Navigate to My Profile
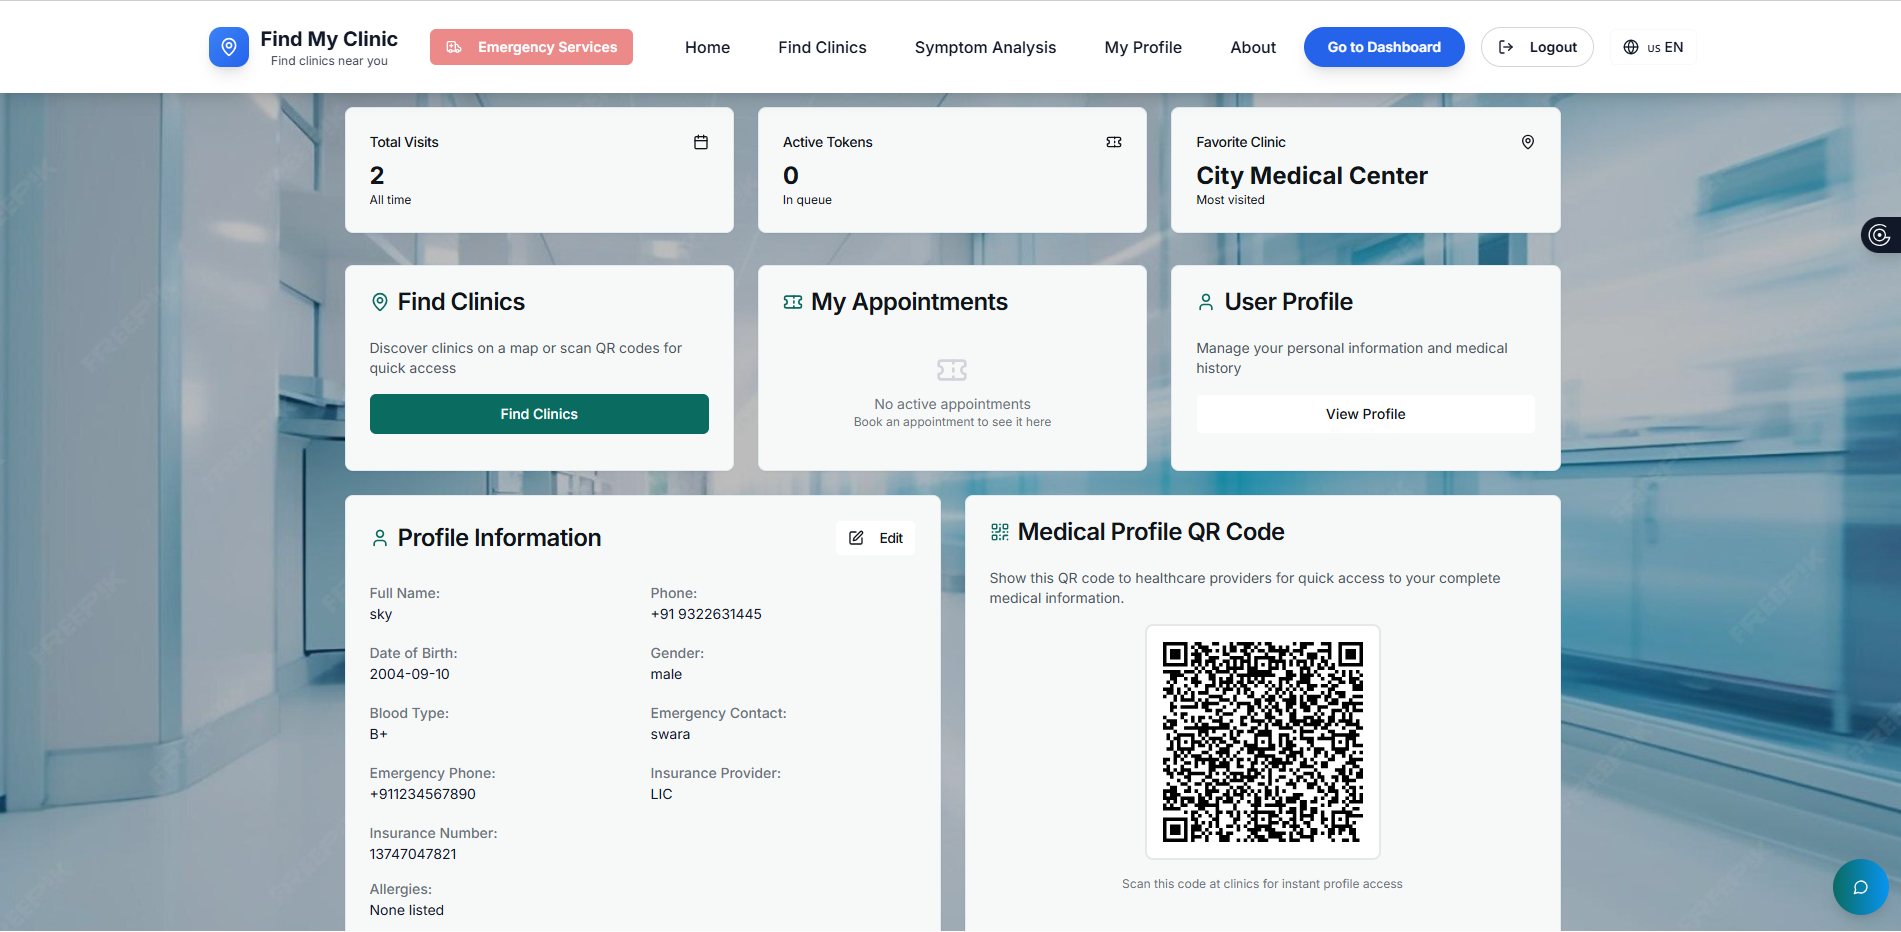This screenshot has width=1901, height=932. tap(1143, 47)
